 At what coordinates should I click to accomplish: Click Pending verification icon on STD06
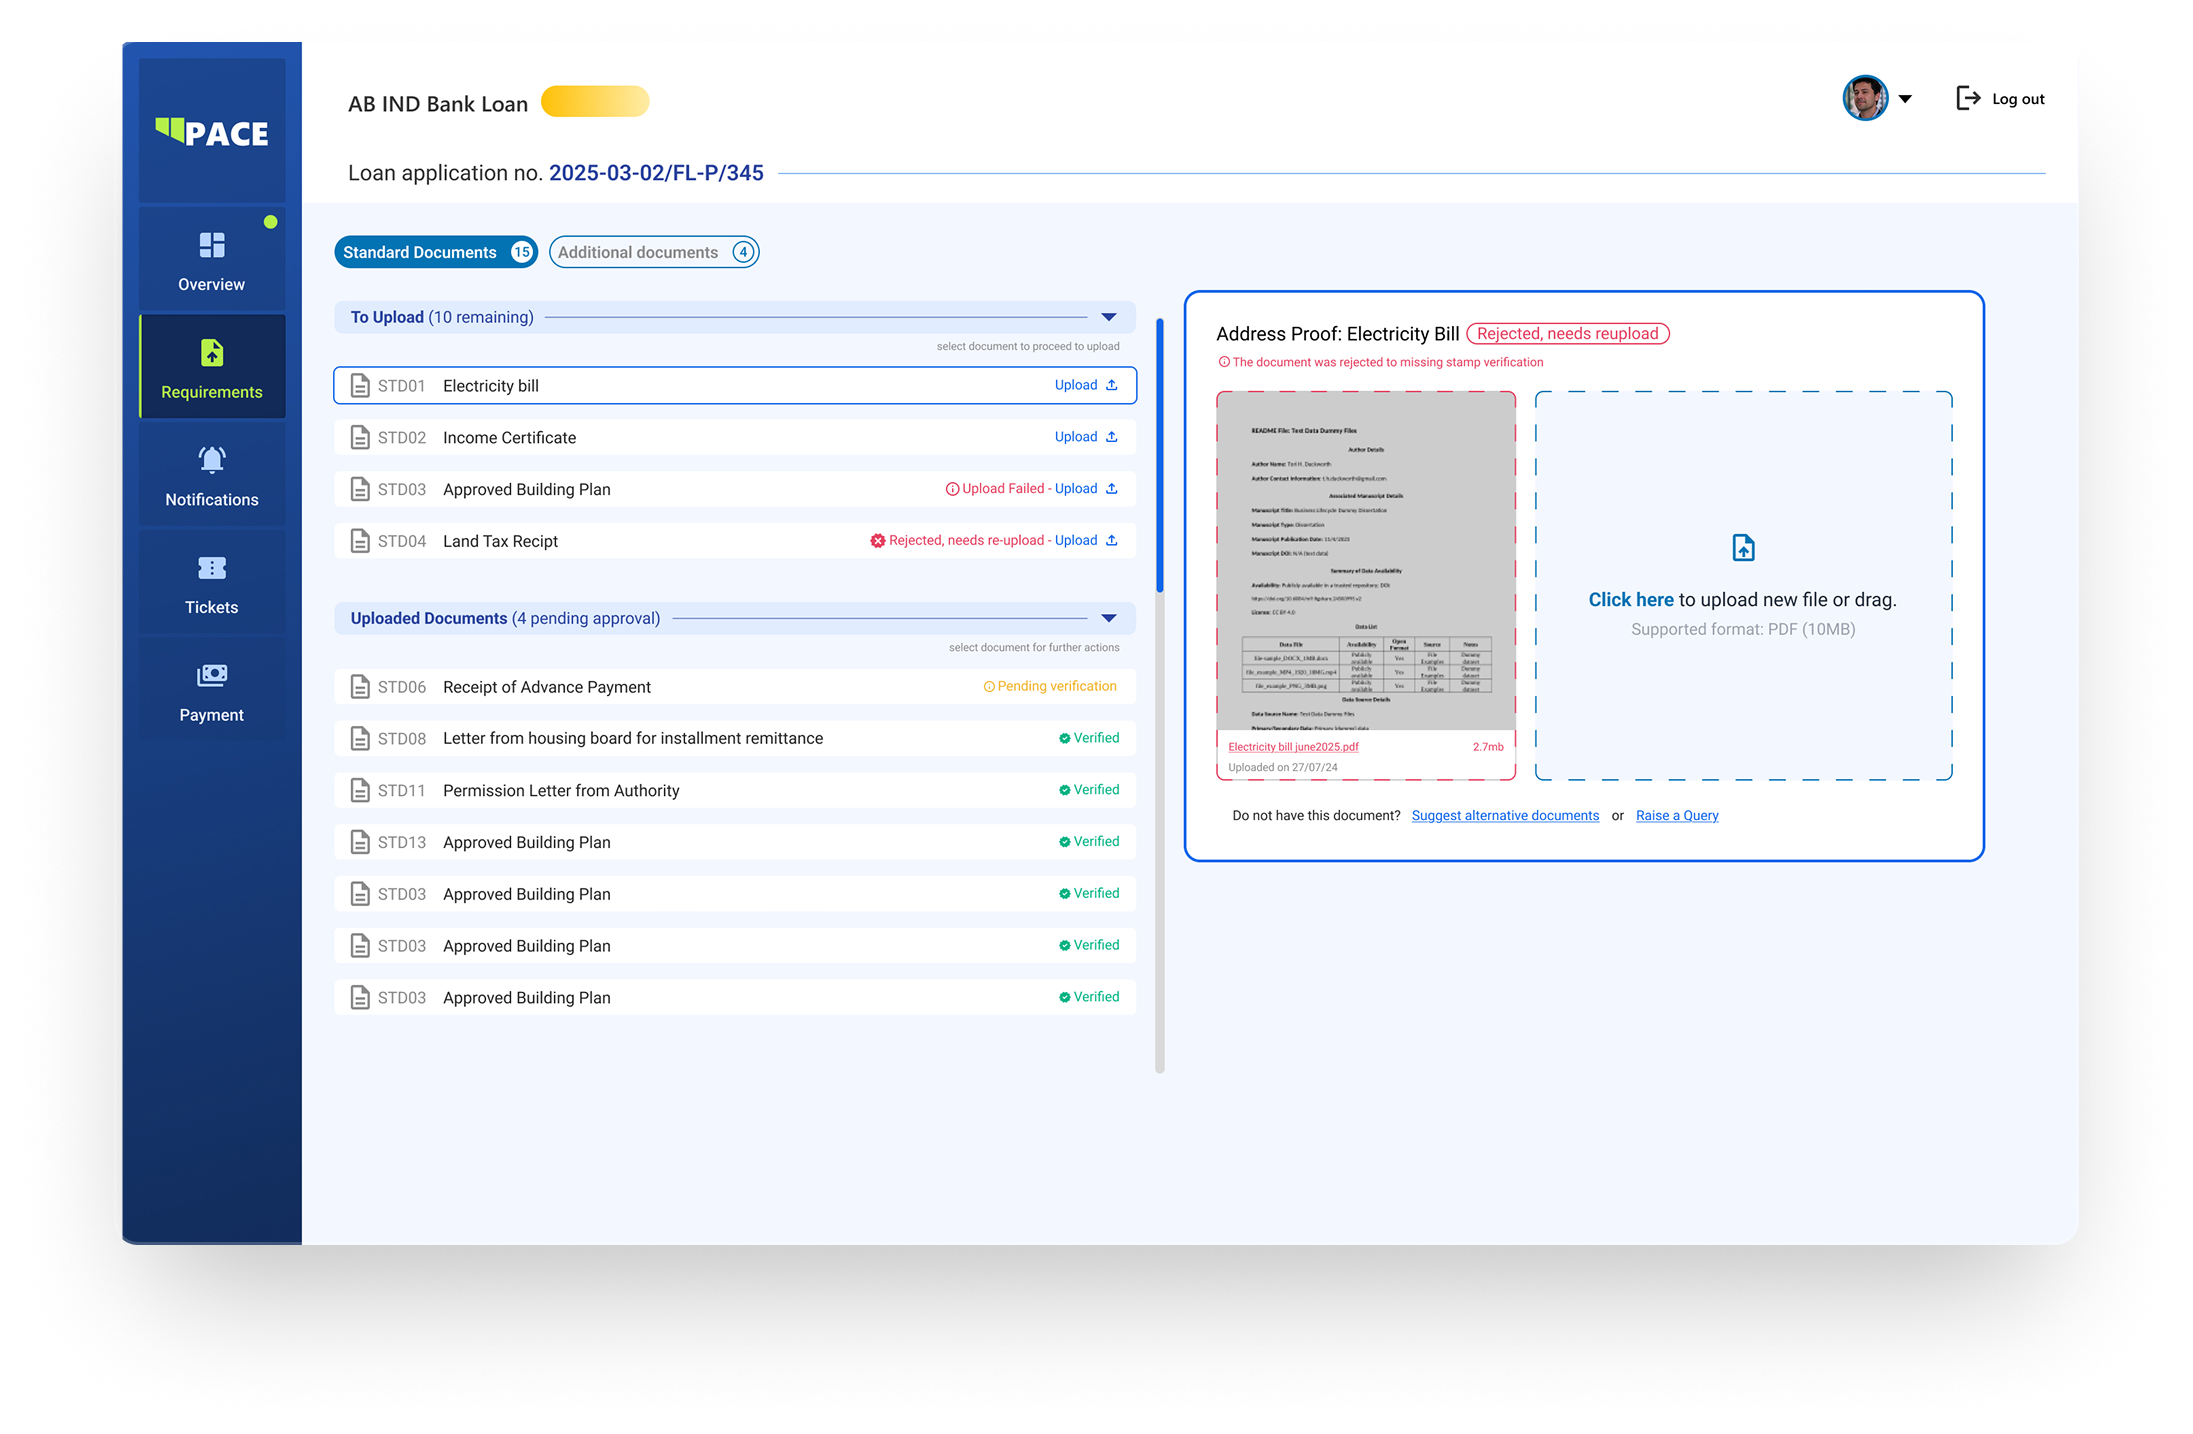pos(989,687)
